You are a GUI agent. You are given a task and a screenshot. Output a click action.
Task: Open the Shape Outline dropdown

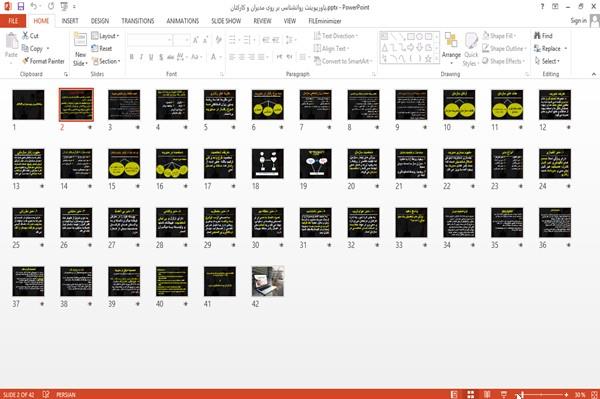point(504,49)
